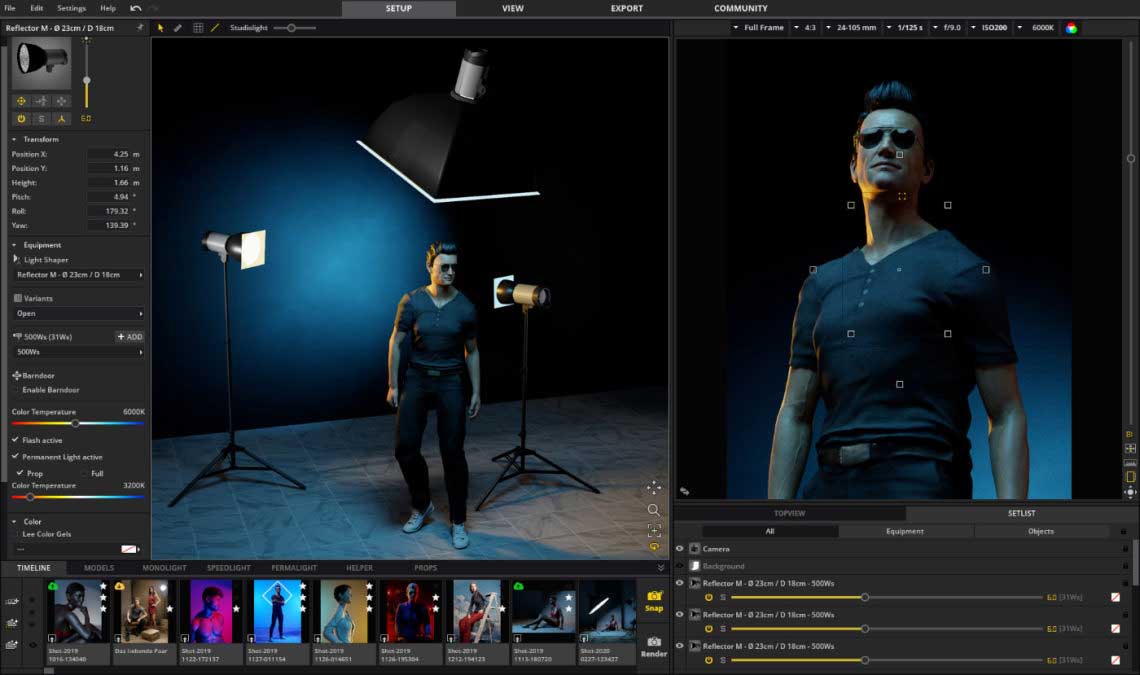This screenshot has width=1140, height=675.
Task: Click the Render camera icon
Action: click(x=654, y=643)
